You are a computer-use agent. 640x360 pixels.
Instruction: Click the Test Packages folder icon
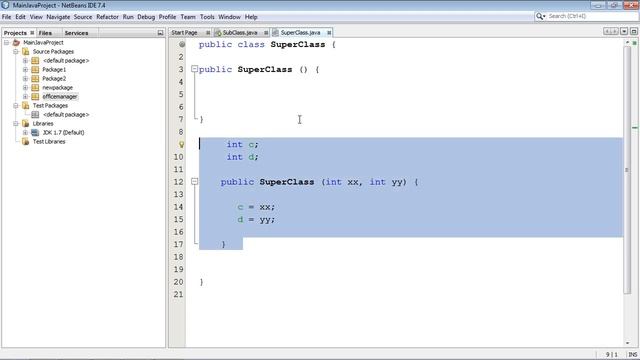[x=25, y=105]
